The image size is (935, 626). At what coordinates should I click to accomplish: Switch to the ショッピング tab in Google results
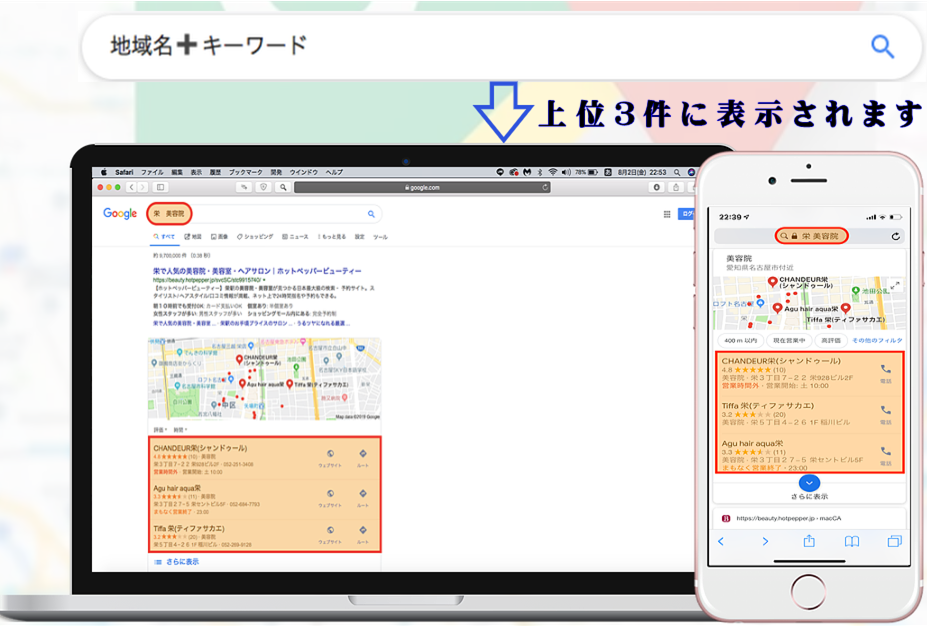coord(257,237)
